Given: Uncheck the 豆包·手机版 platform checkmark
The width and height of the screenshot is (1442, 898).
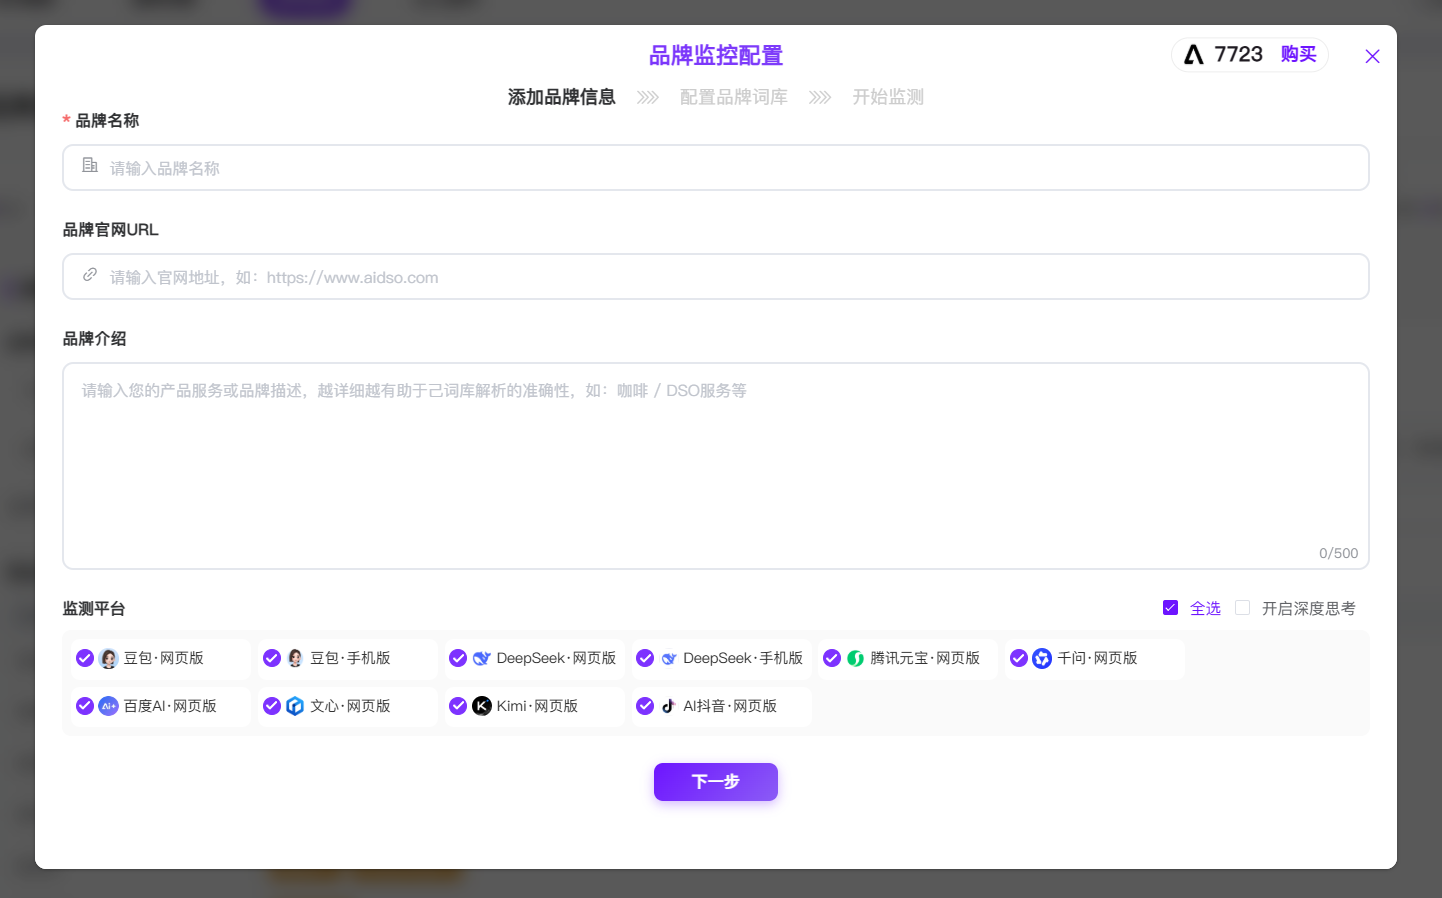Looking at the screenshot, I should 272,658.
